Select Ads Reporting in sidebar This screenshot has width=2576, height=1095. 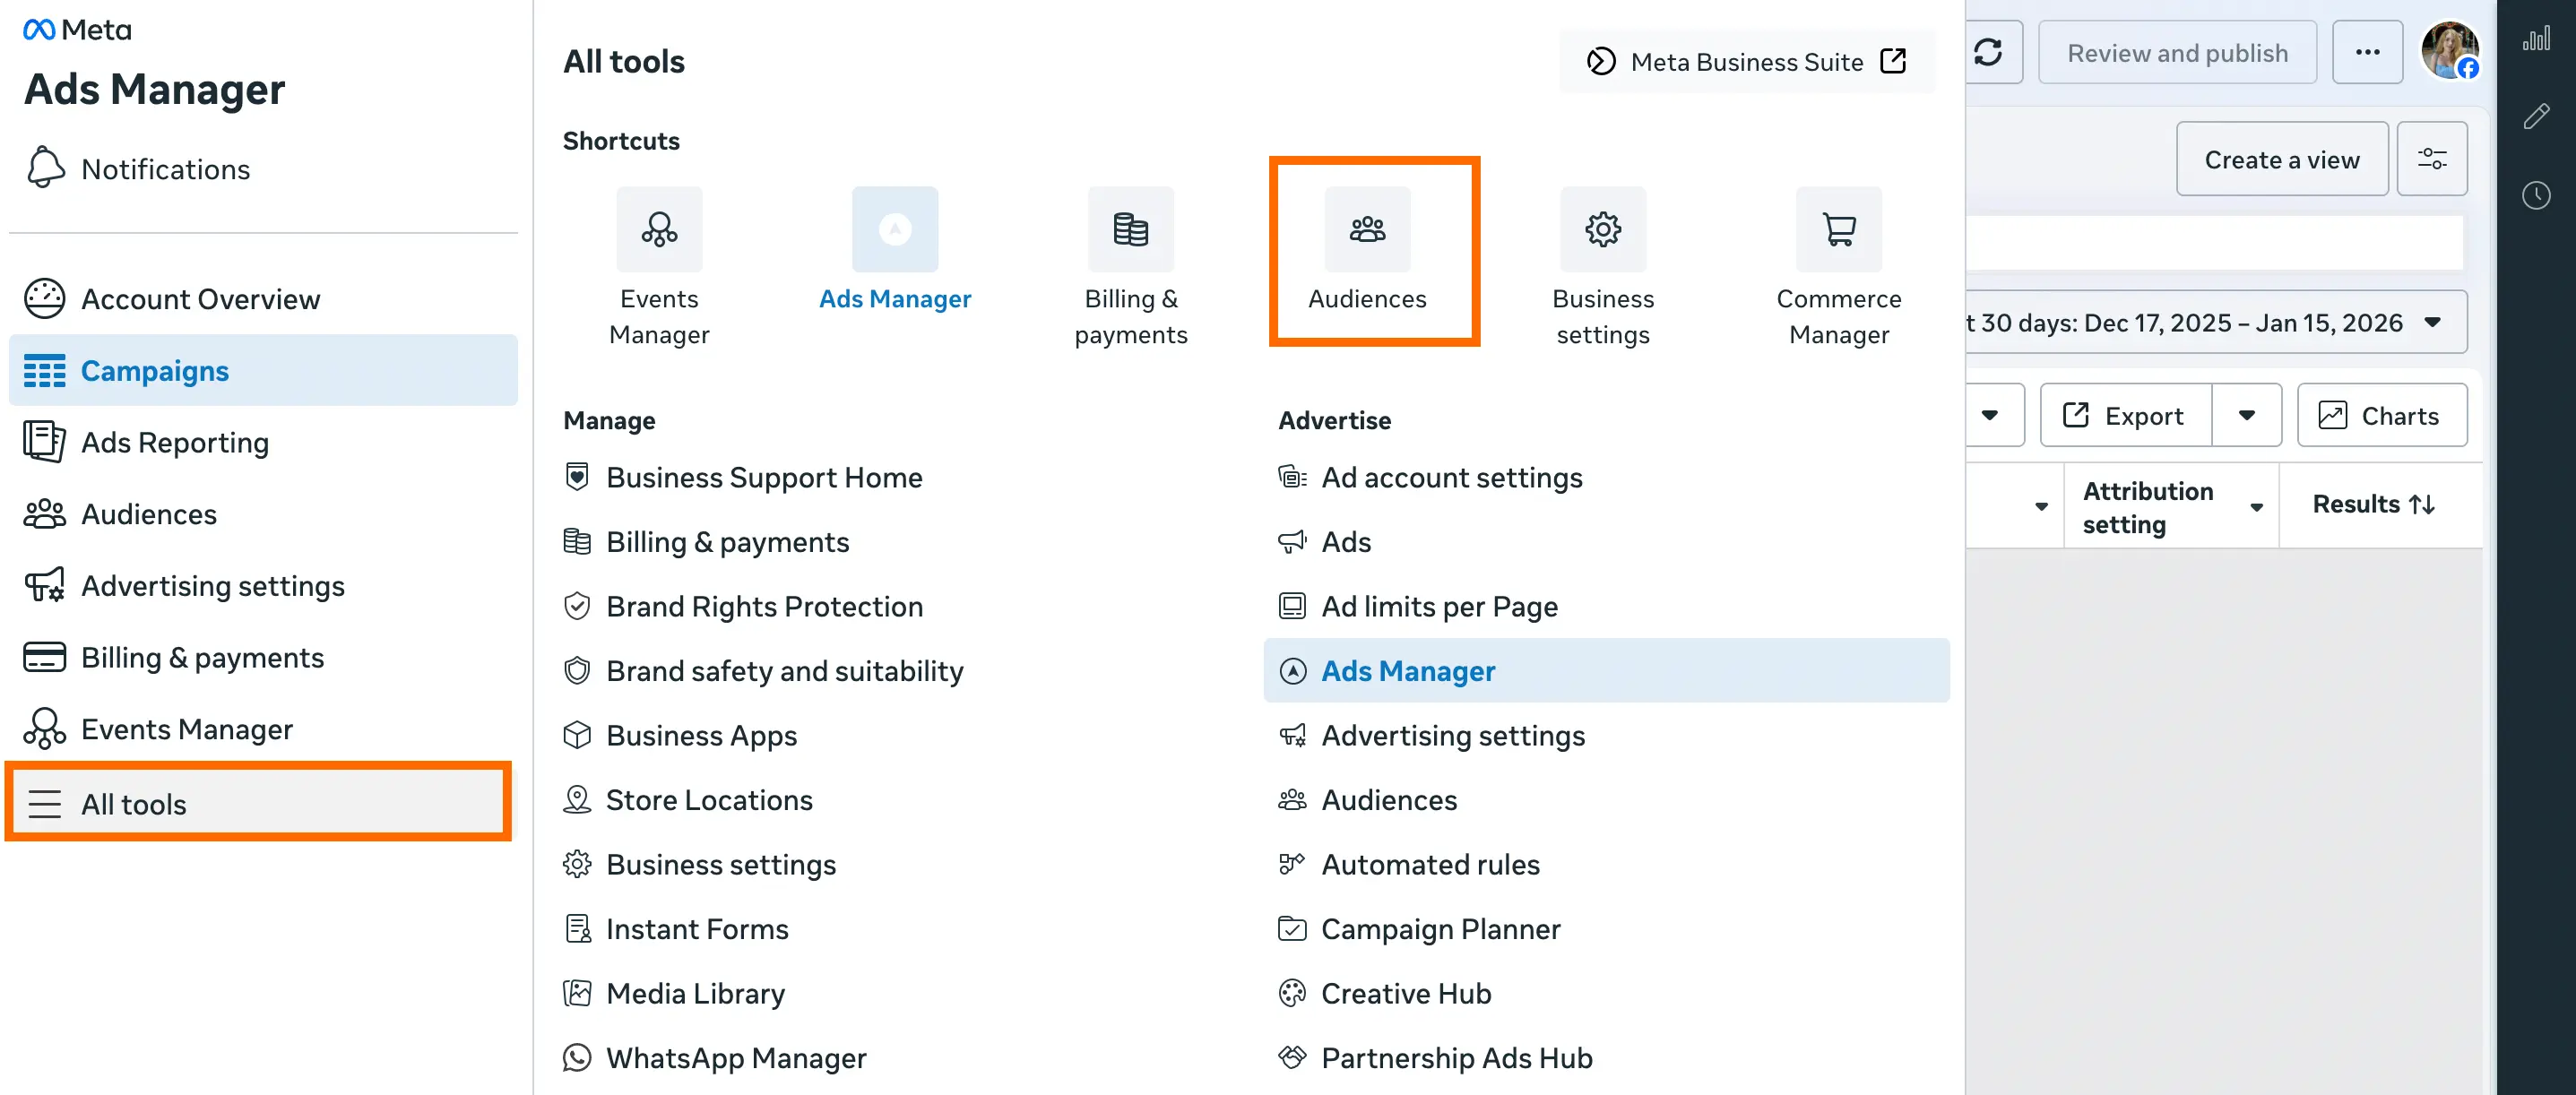[x=174, y=442]
